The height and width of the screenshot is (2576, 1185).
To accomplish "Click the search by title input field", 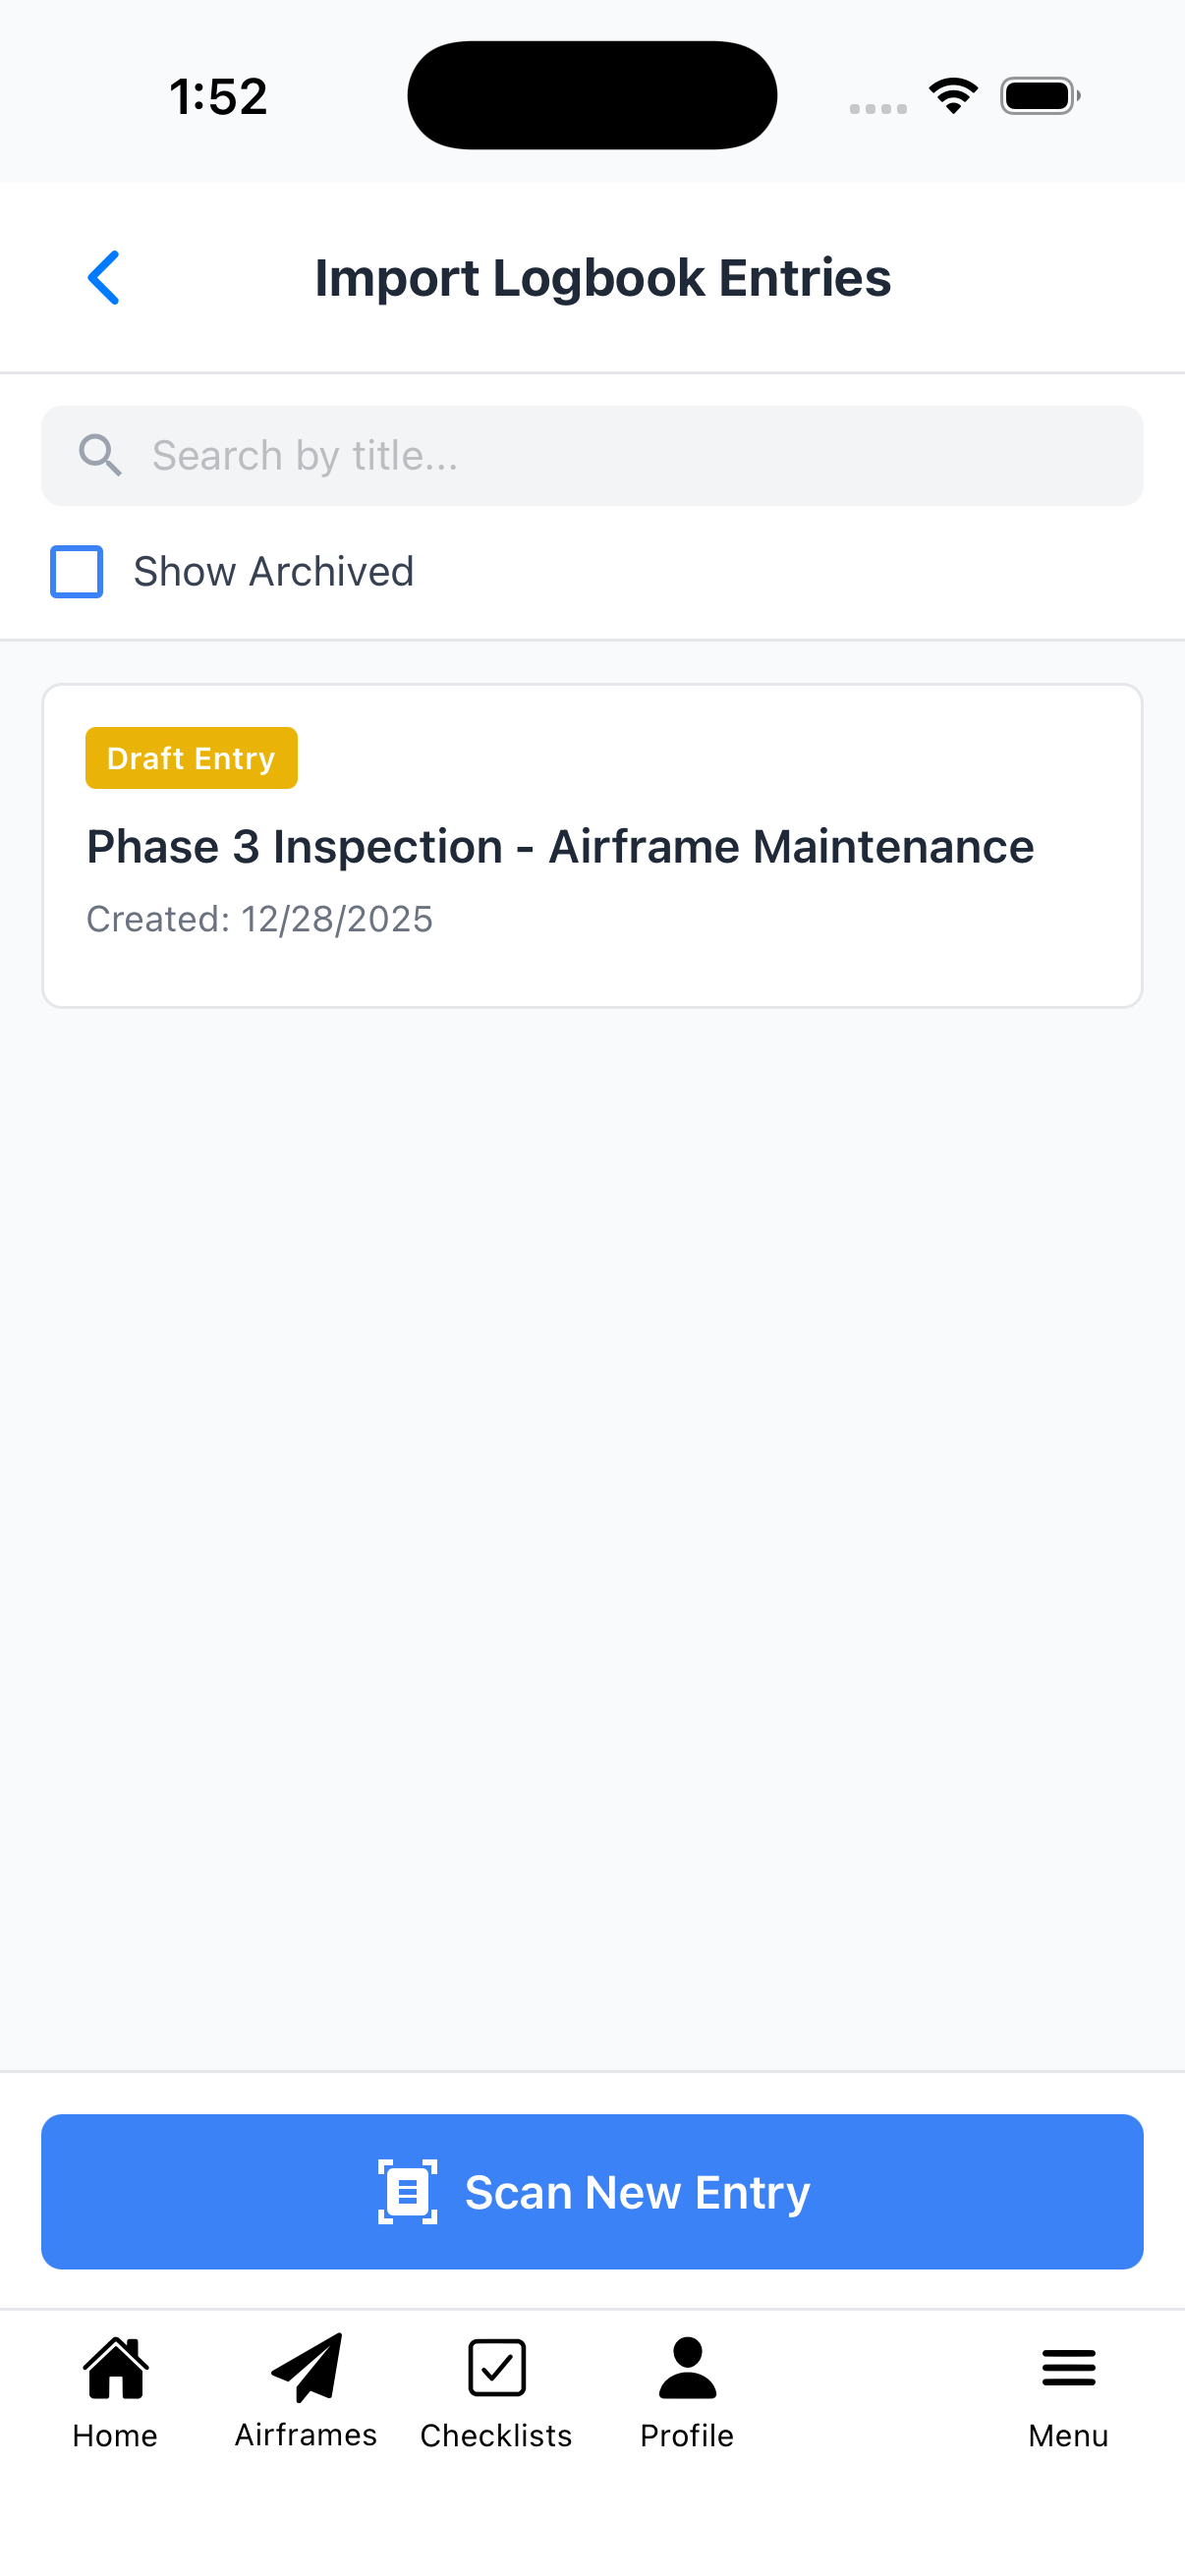I will tap(592, 455).
